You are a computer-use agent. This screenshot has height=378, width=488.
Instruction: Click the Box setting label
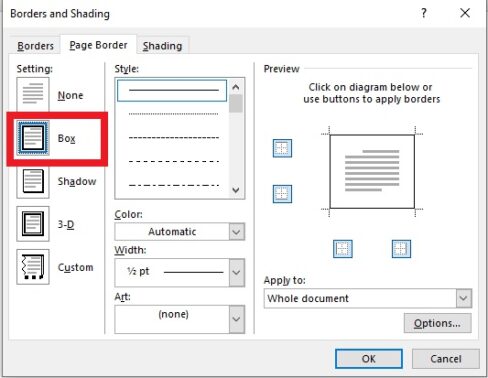coord(66,138)
